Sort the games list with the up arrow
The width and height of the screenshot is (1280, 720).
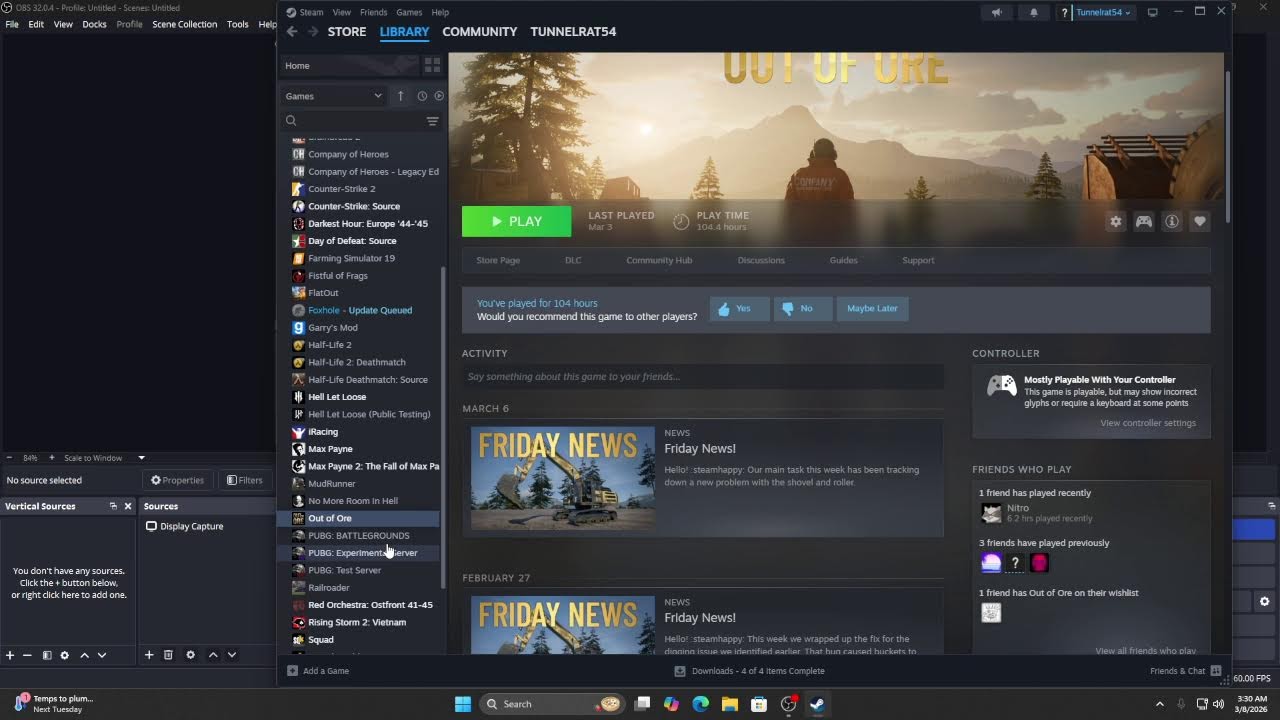401,96
